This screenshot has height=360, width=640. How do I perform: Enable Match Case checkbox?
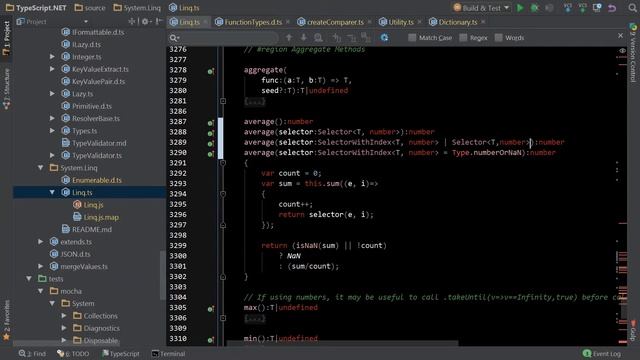point(412,38)
